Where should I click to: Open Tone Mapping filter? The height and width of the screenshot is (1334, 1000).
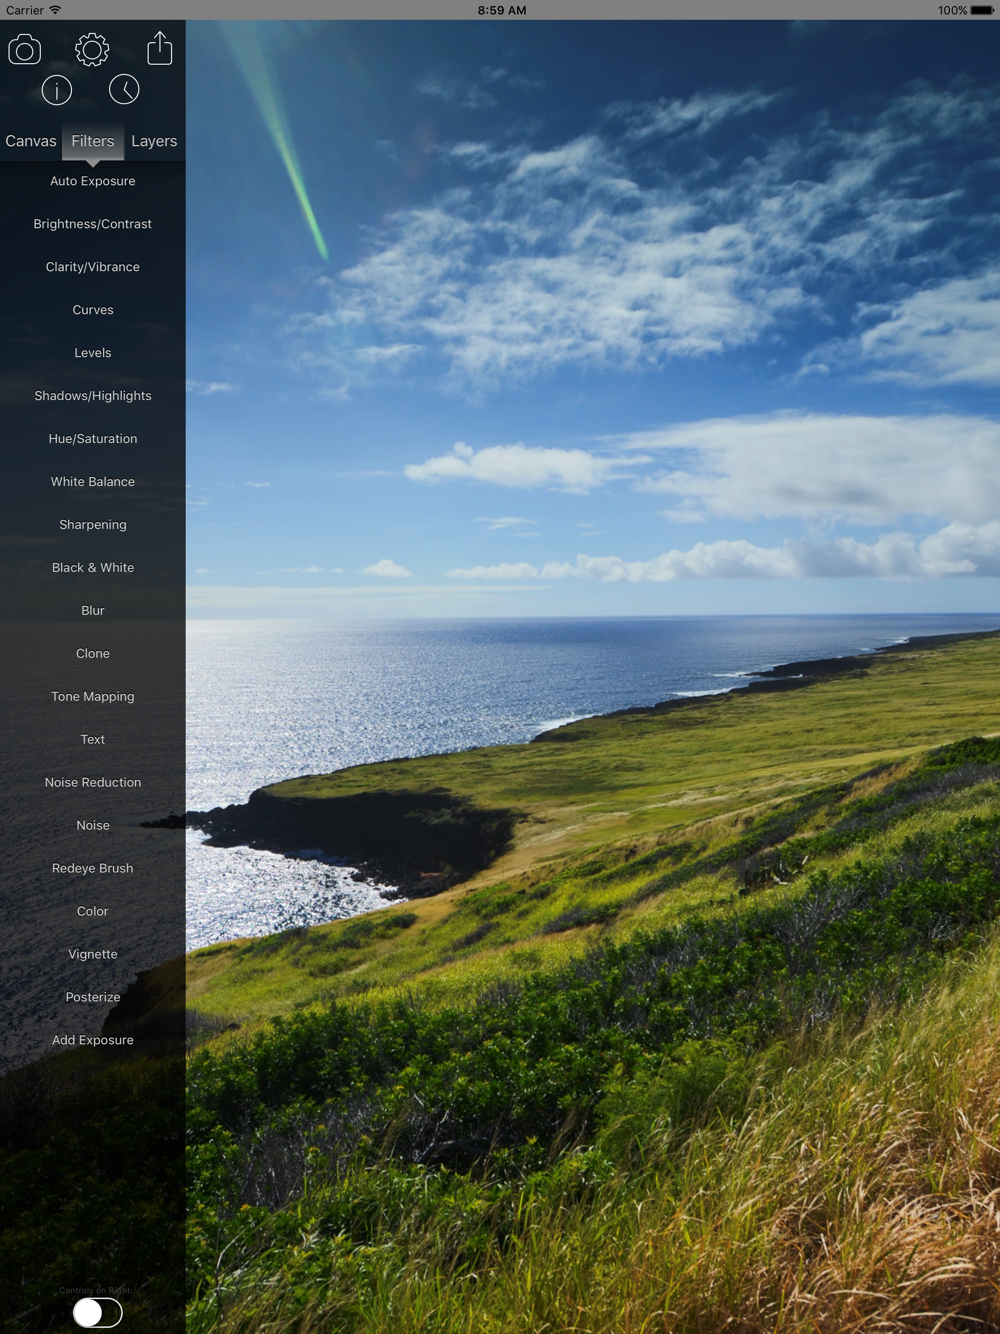click(x=93, y=697)
